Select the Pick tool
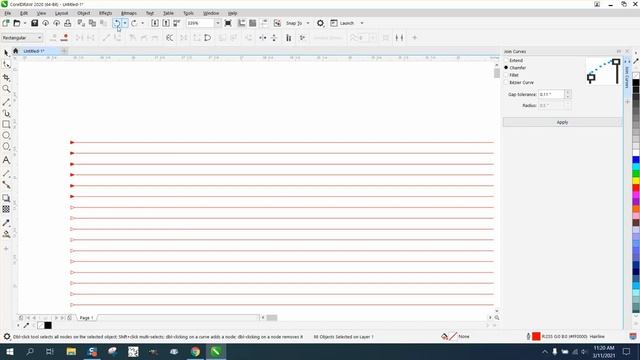Screen dimensions: 640x360 coord(6,53)
